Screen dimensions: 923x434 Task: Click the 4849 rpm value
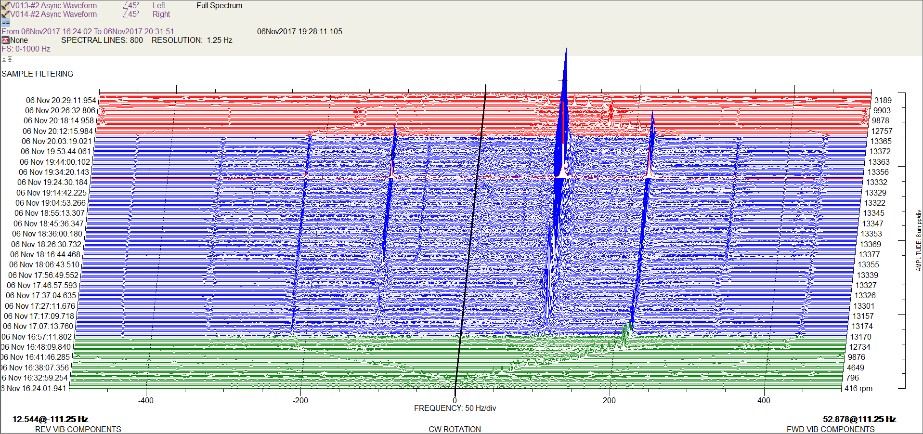[856, 367]
